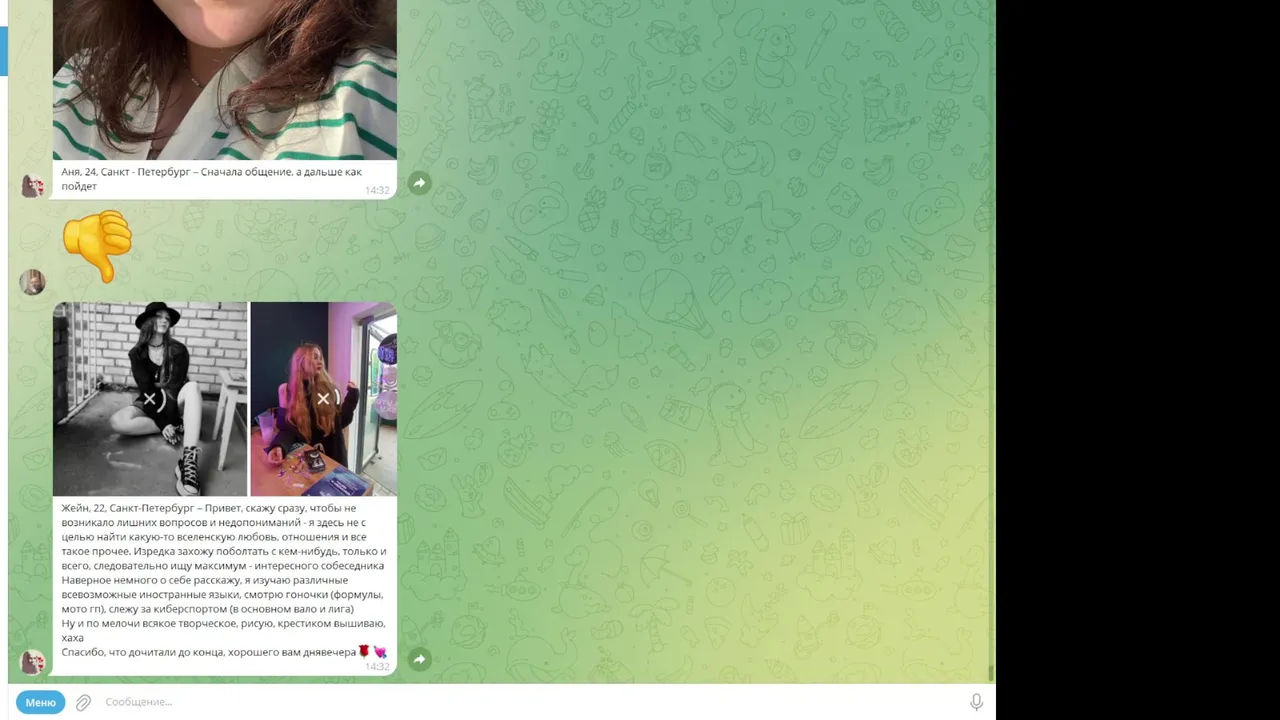
Task: Open the black-and-white photo of girl in hat
Action: [x=150, y=399]
